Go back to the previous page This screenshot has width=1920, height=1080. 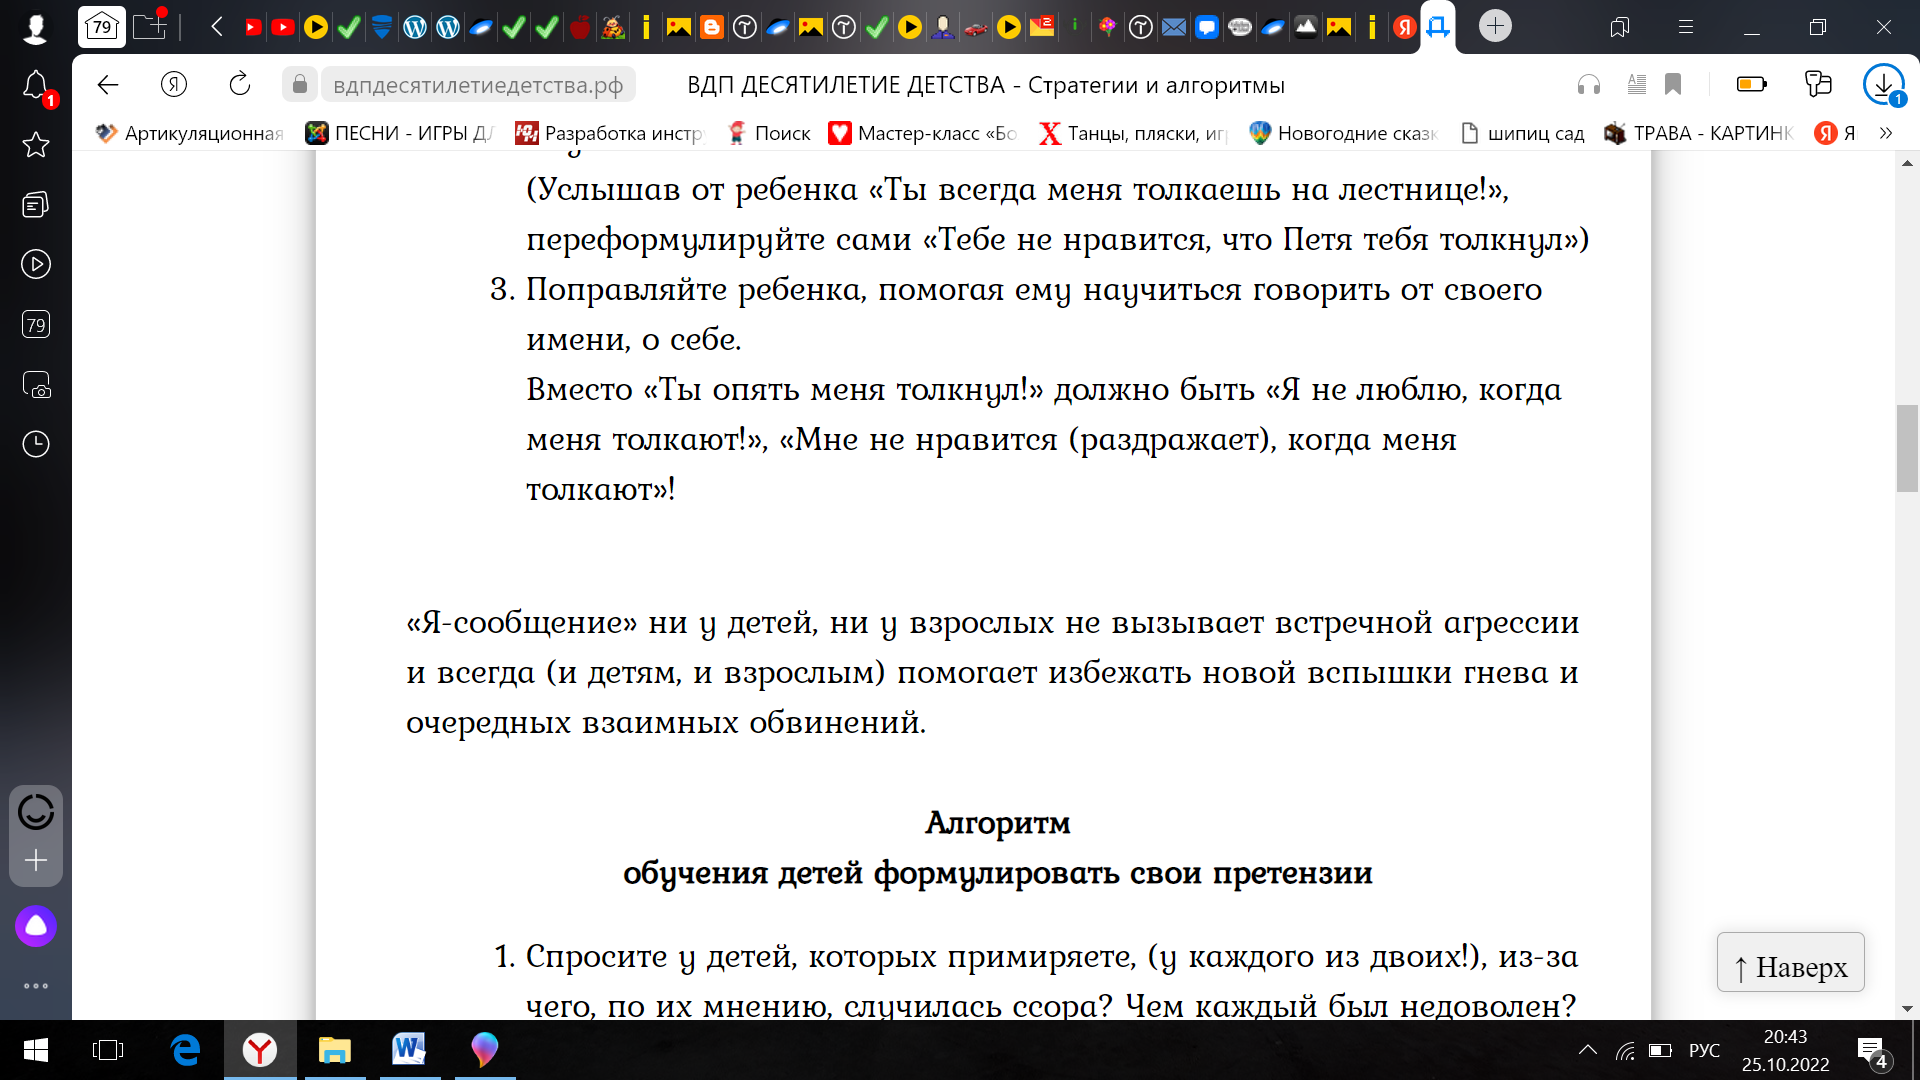pos(108,85)
